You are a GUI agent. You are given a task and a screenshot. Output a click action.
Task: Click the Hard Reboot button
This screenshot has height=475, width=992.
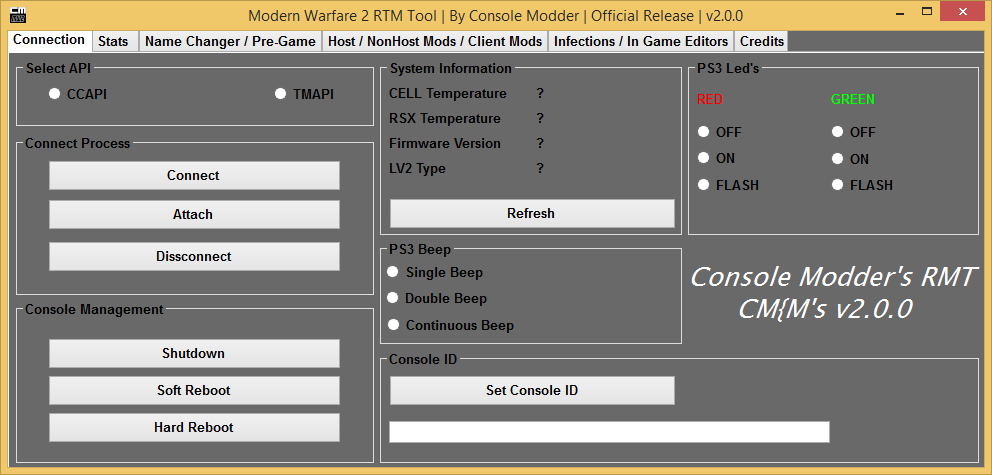(x=194, y=427)
